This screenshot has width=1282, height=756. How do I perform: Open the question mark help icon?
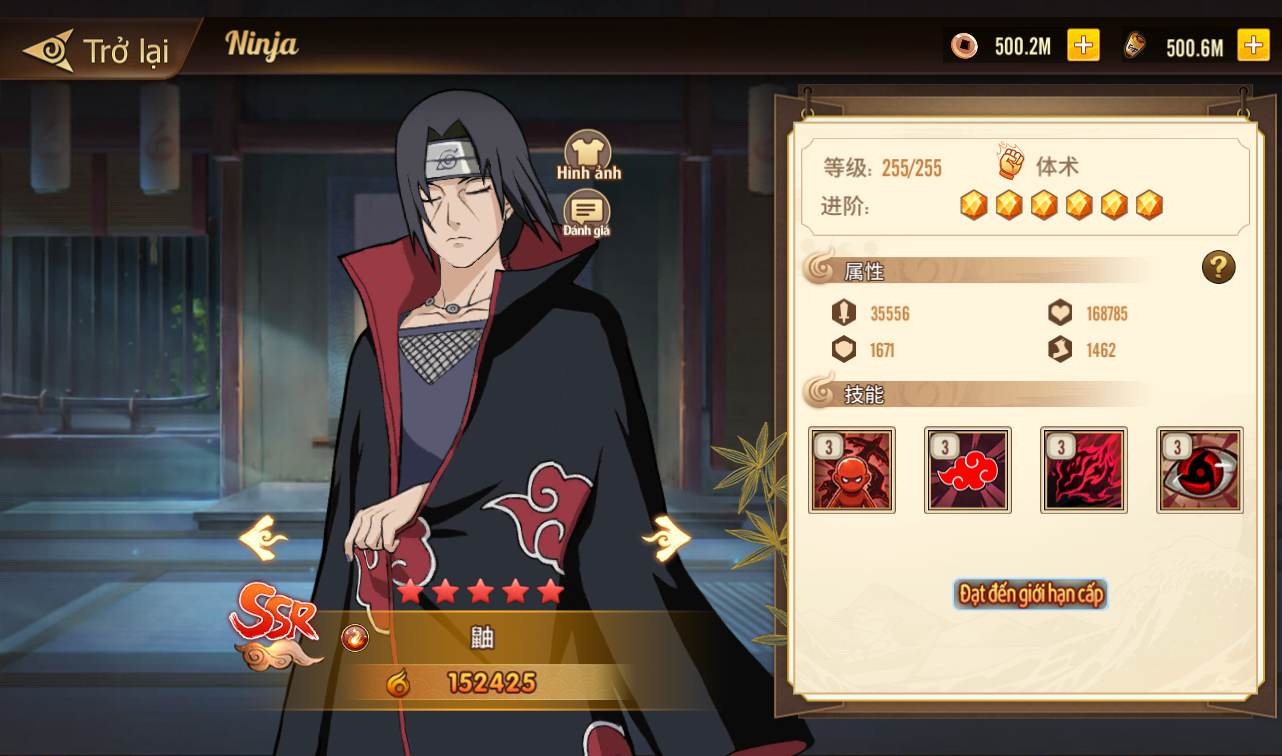1218,267
